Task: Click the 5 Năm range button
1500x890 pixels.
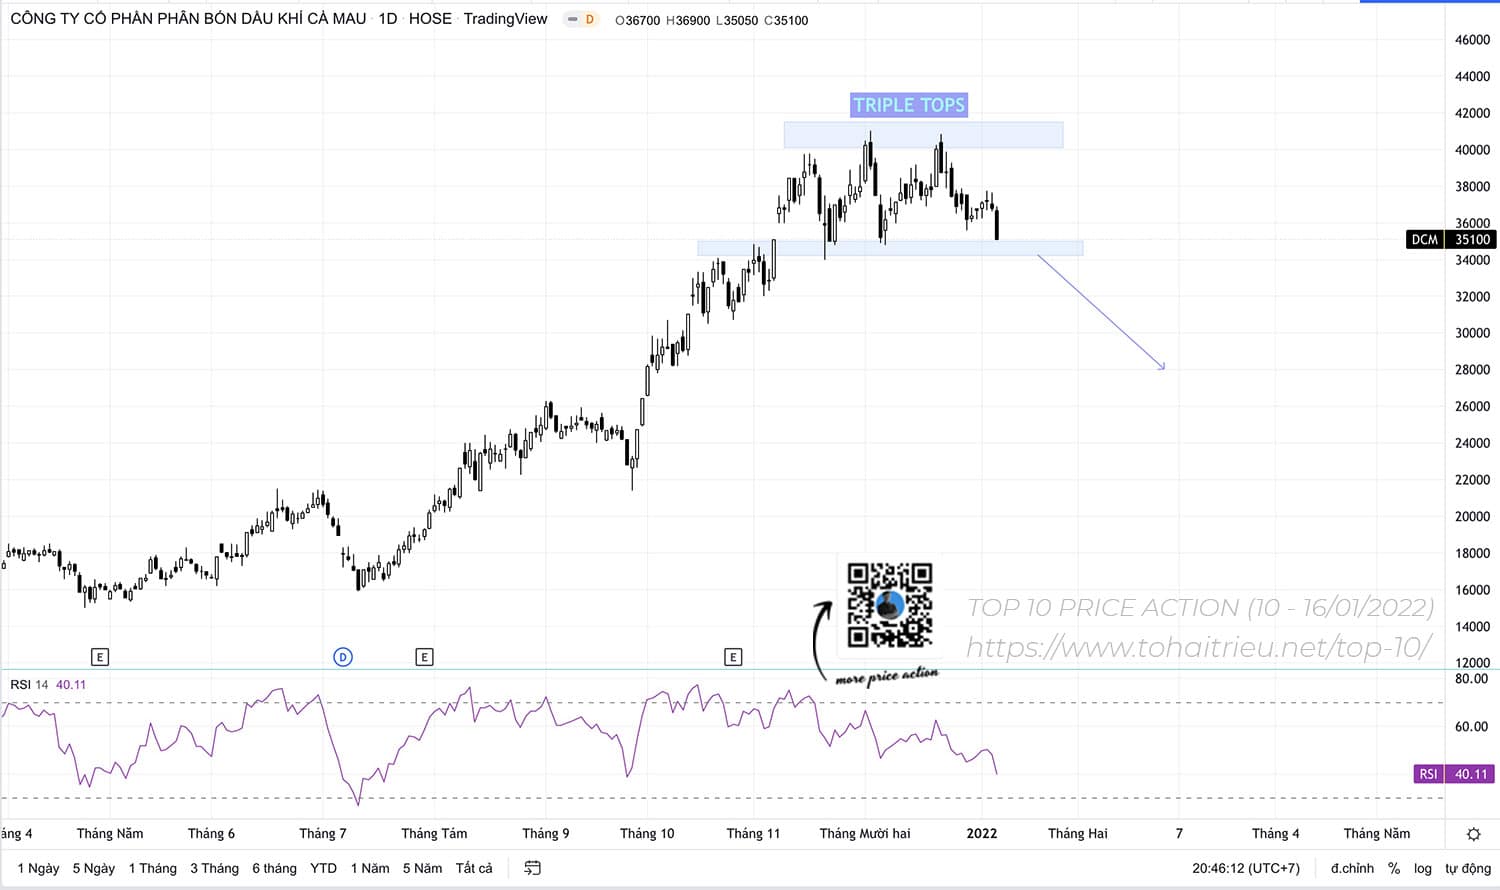Action: [422, 868]
